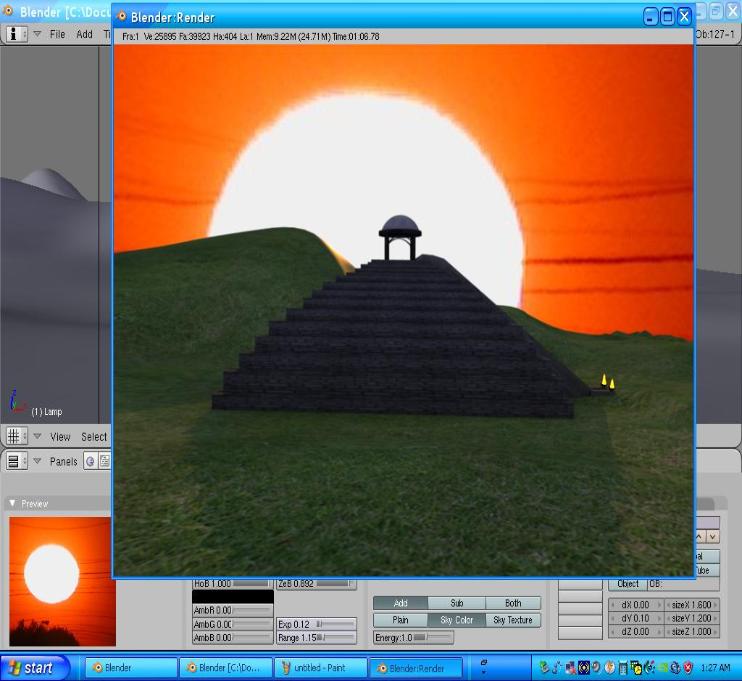
Task: Expand the menu arrow beside File
Action: [x=37, y=33]
